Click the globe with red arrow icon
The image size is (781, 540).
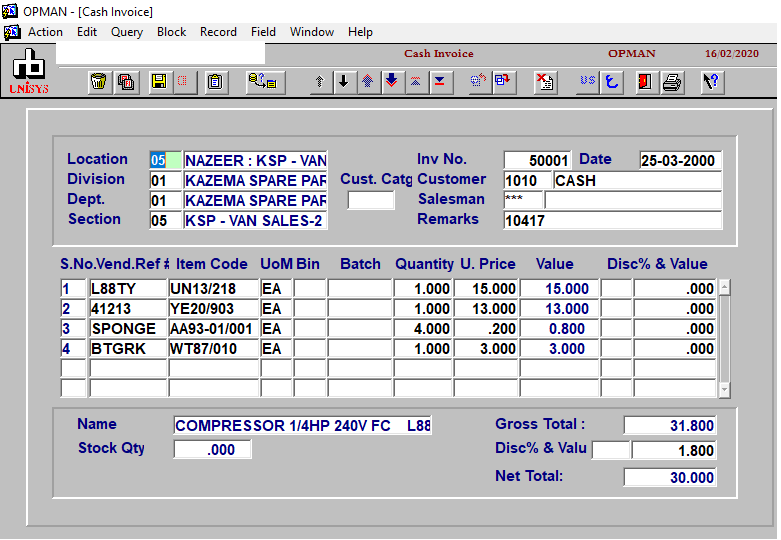[x=478, y=82]
